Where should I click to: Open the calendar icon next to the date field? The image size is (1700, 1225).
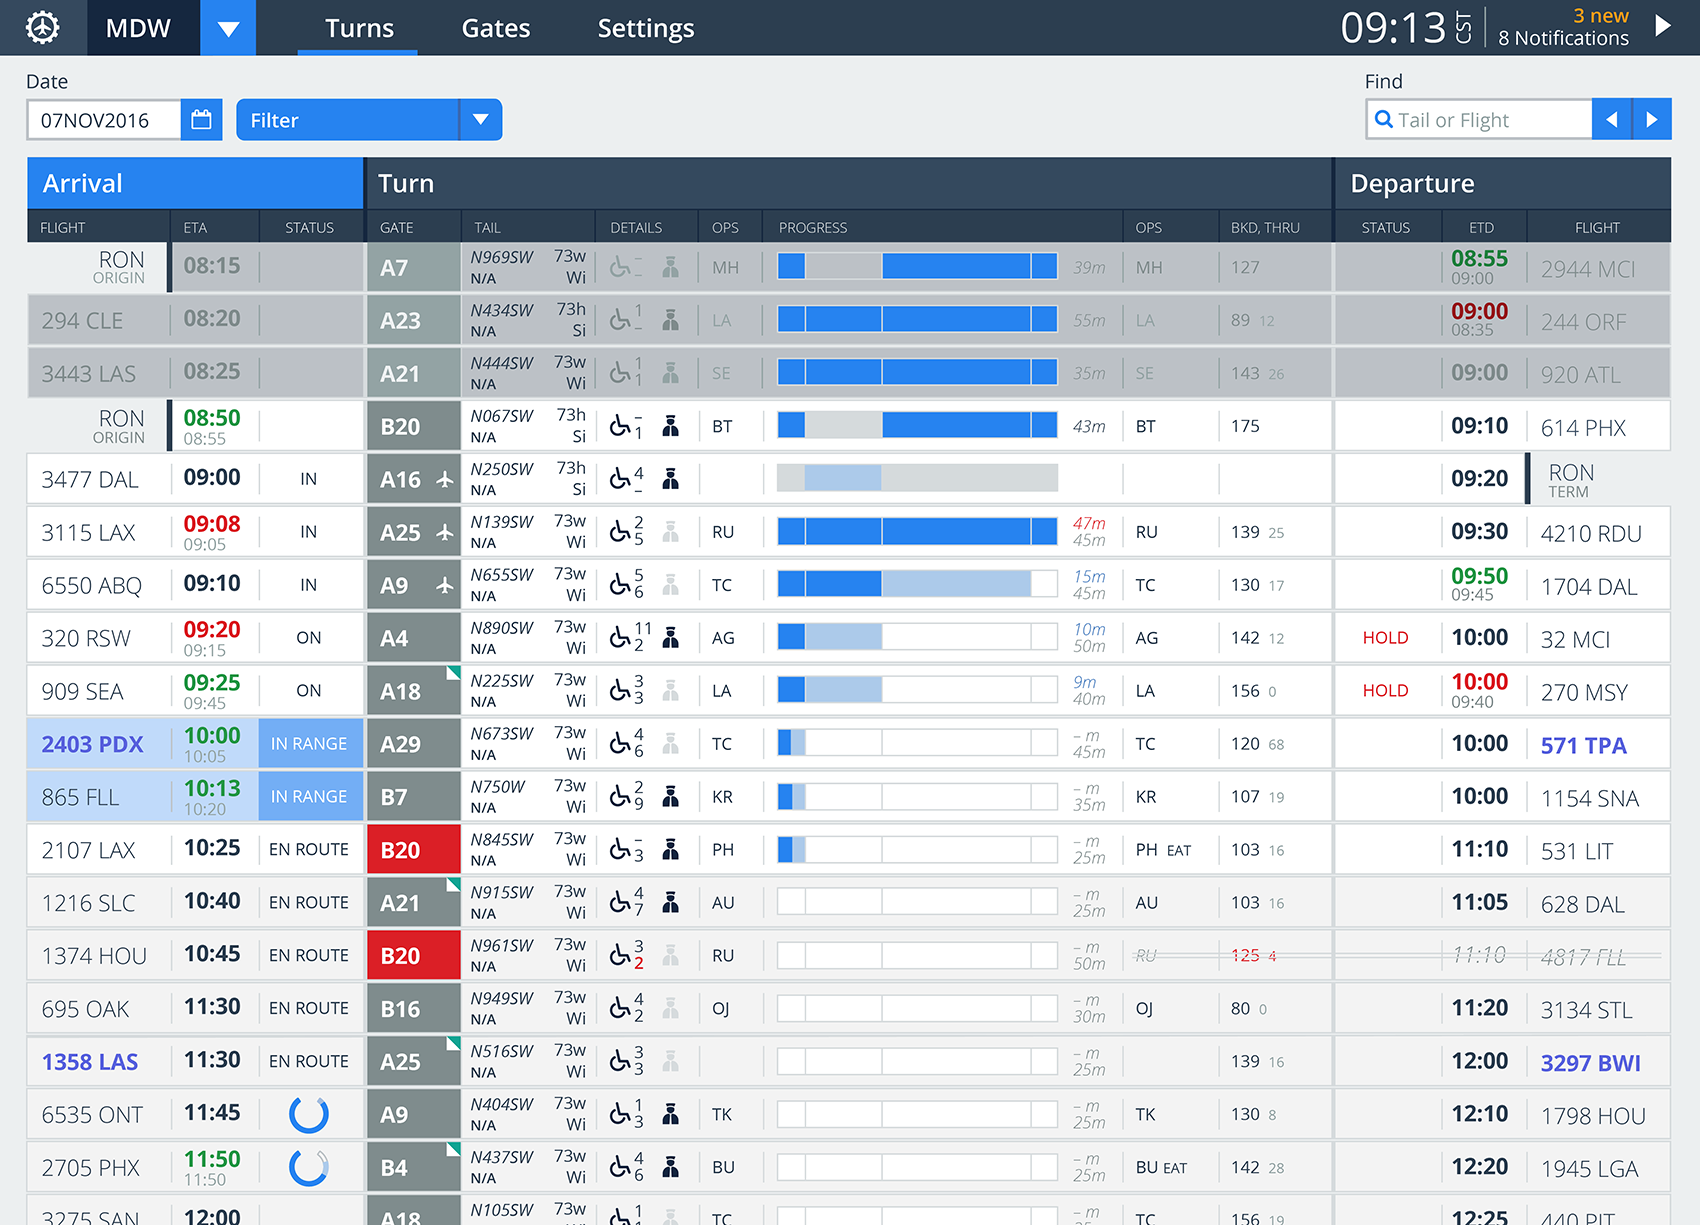tap(201, 119)
